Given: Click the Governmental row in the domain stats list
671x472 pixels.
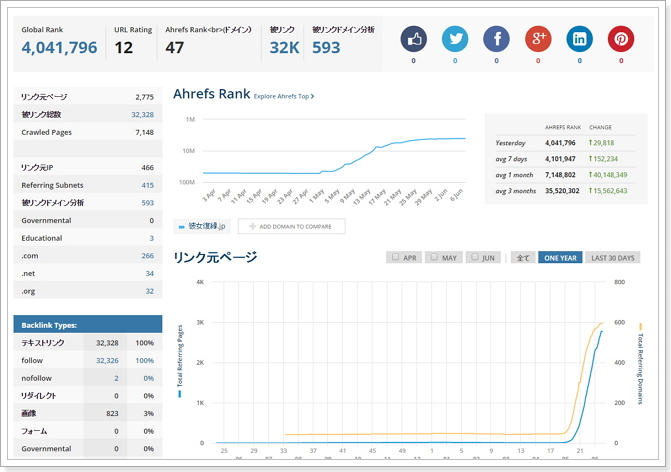Looking at the screenshot, I should [x=88, y=220].
